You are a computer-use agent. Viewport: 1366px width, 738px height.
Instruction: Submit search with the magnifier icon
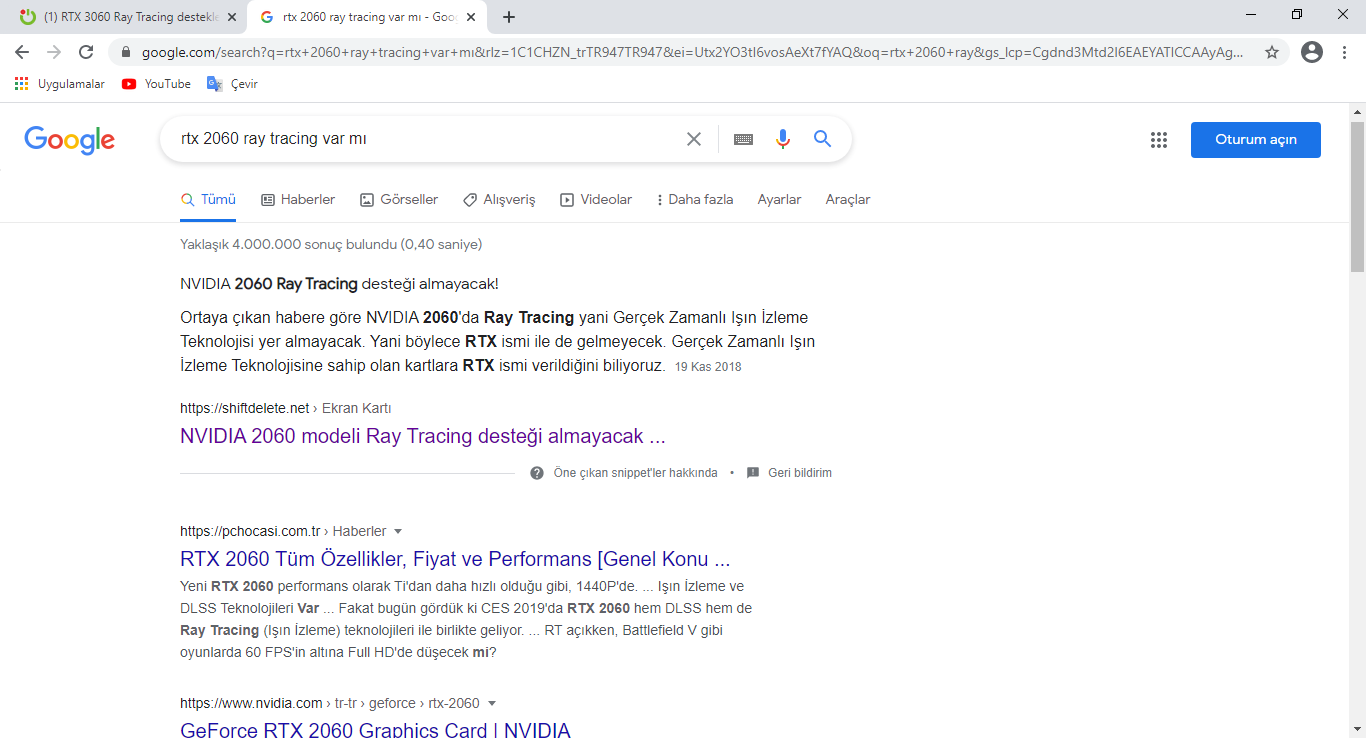[822, 139]
